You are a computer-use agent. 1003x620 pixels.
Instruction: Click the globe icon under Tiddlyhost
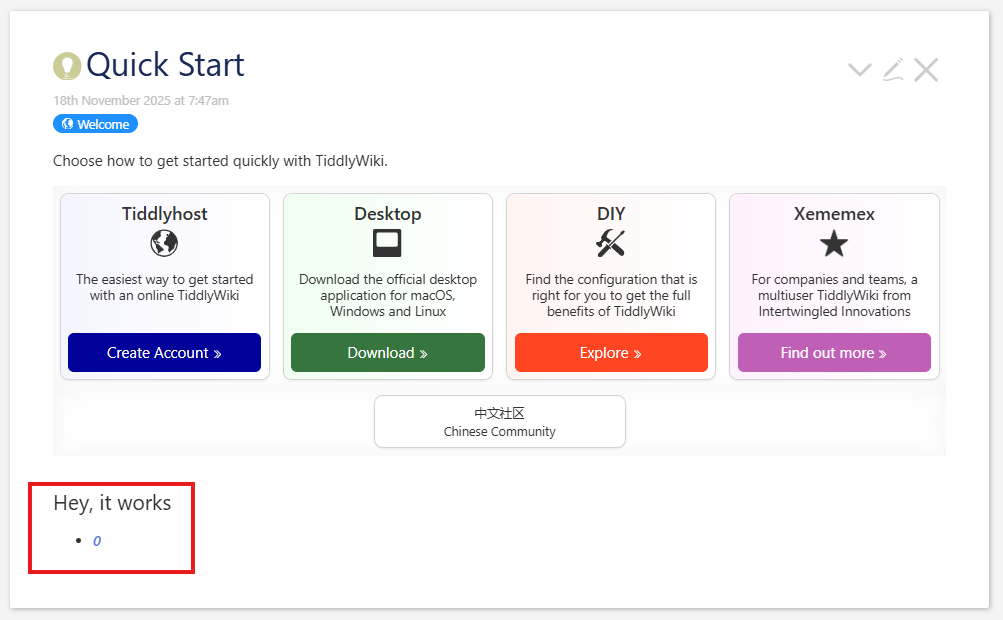point(164,243)
